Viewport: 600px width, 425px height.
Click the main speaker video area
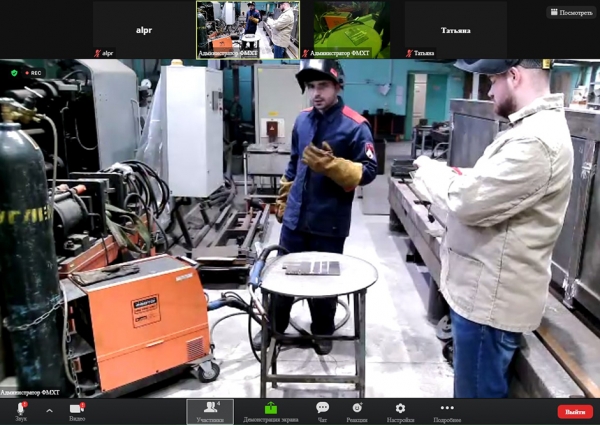point(300,230)
